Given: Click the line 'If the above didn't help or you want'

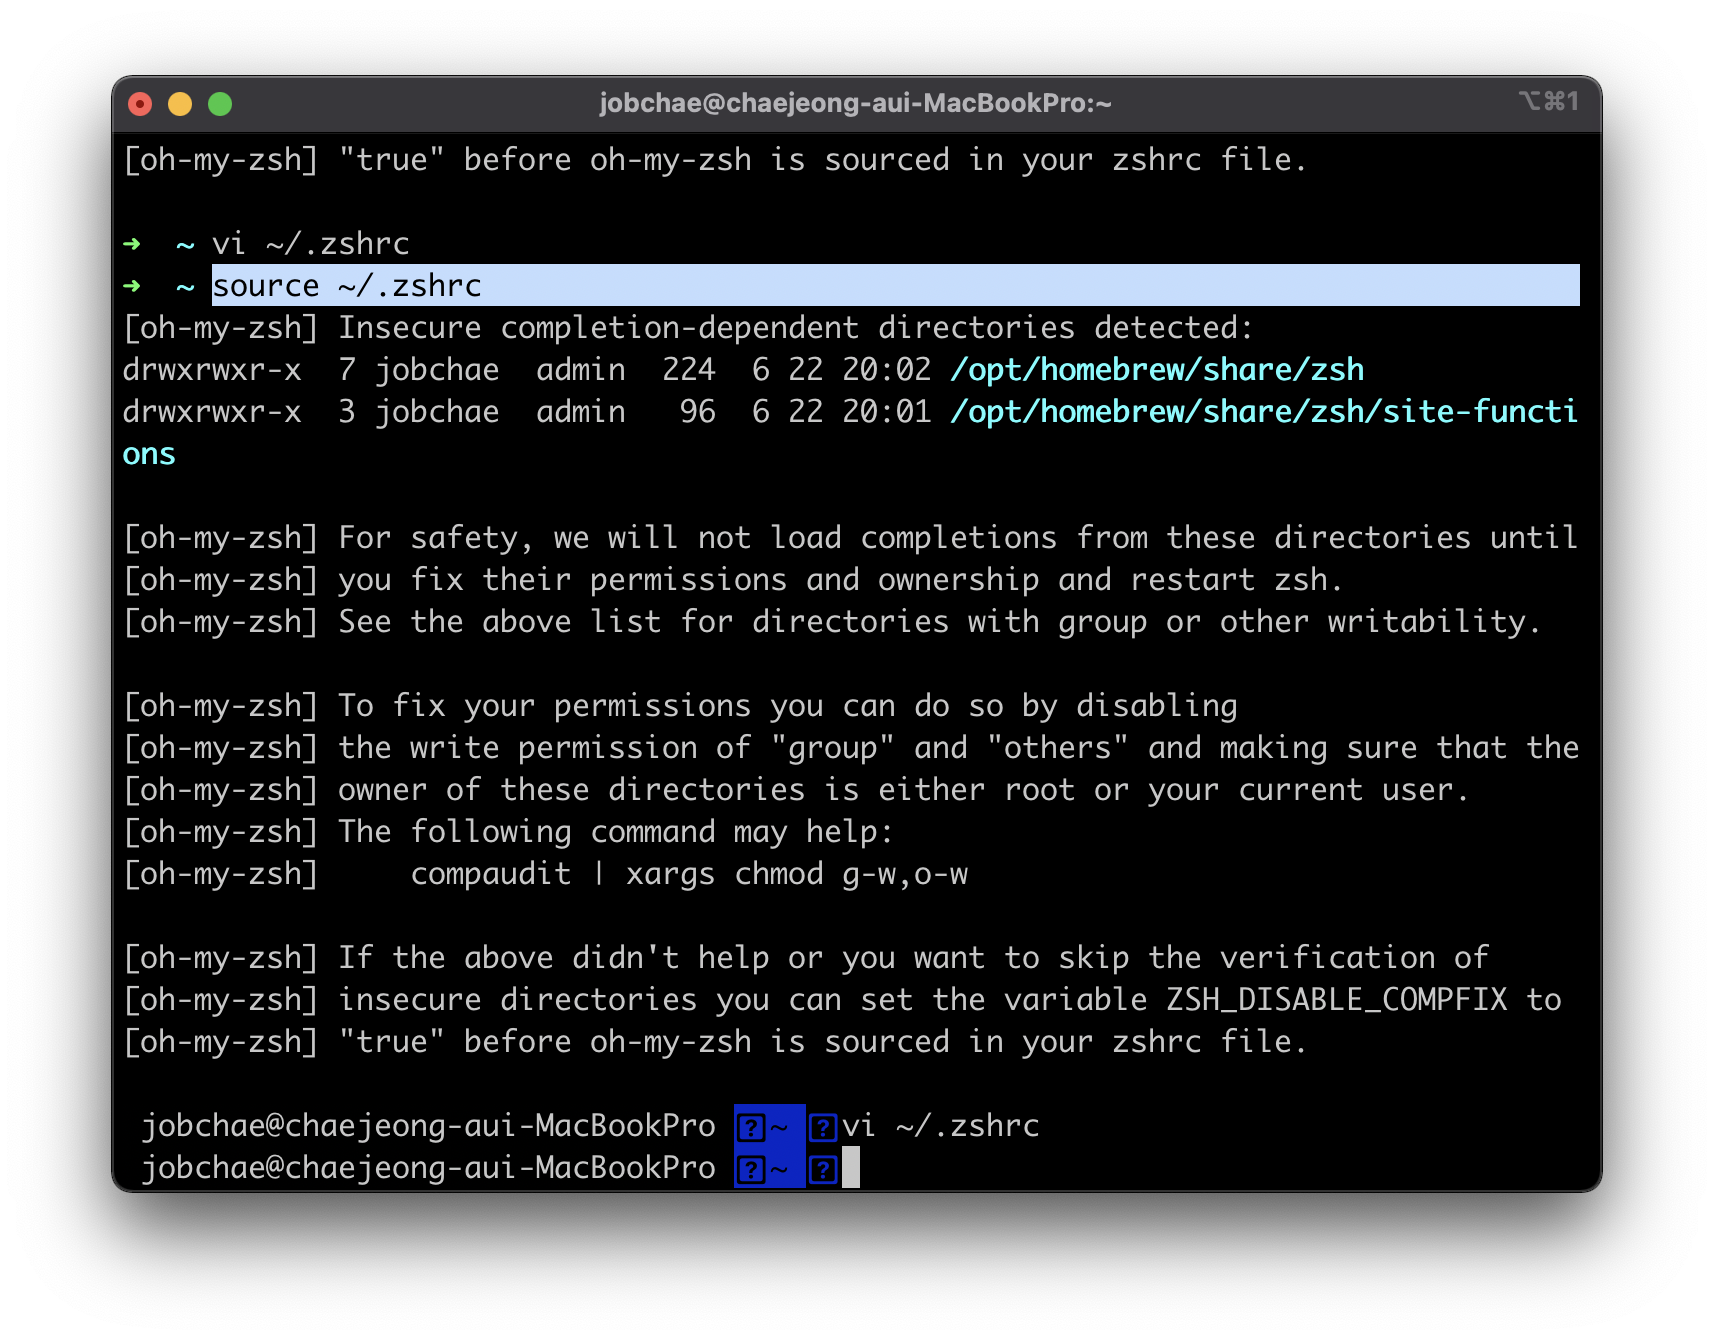Looking at the screenshot, I should 806,958.
